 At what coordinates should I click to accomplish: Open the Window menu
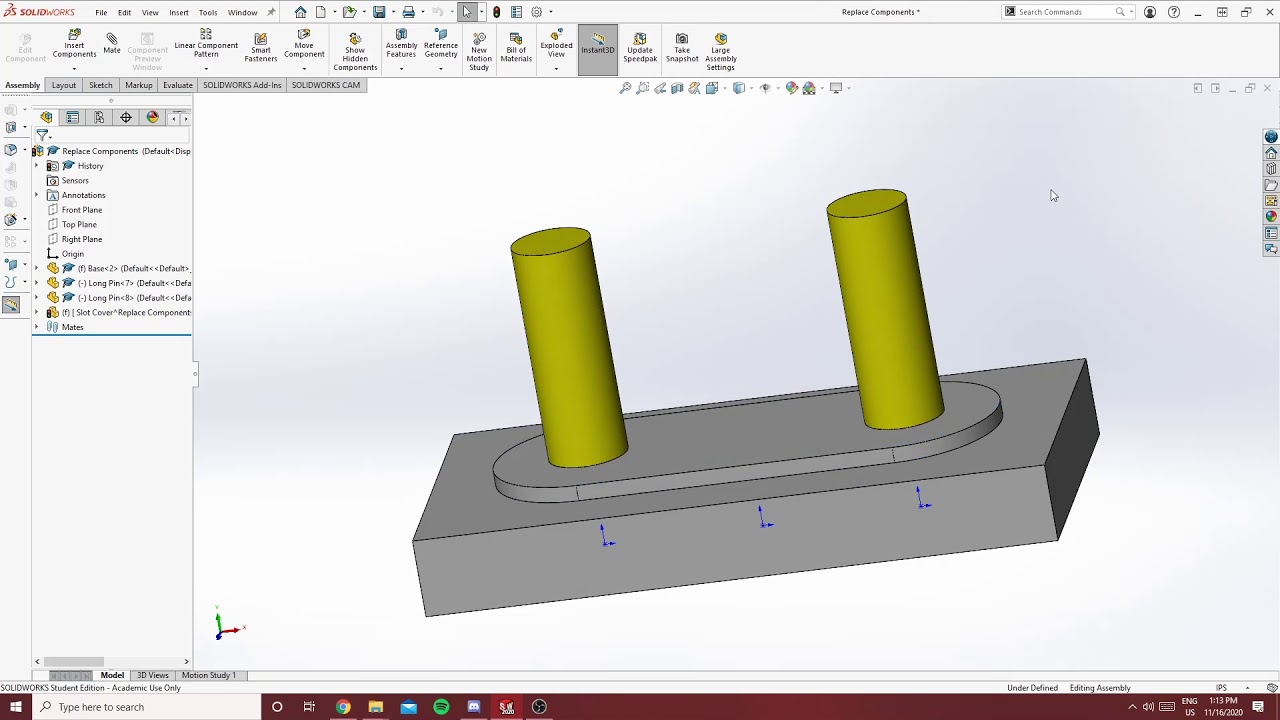[x=242, y=12]
